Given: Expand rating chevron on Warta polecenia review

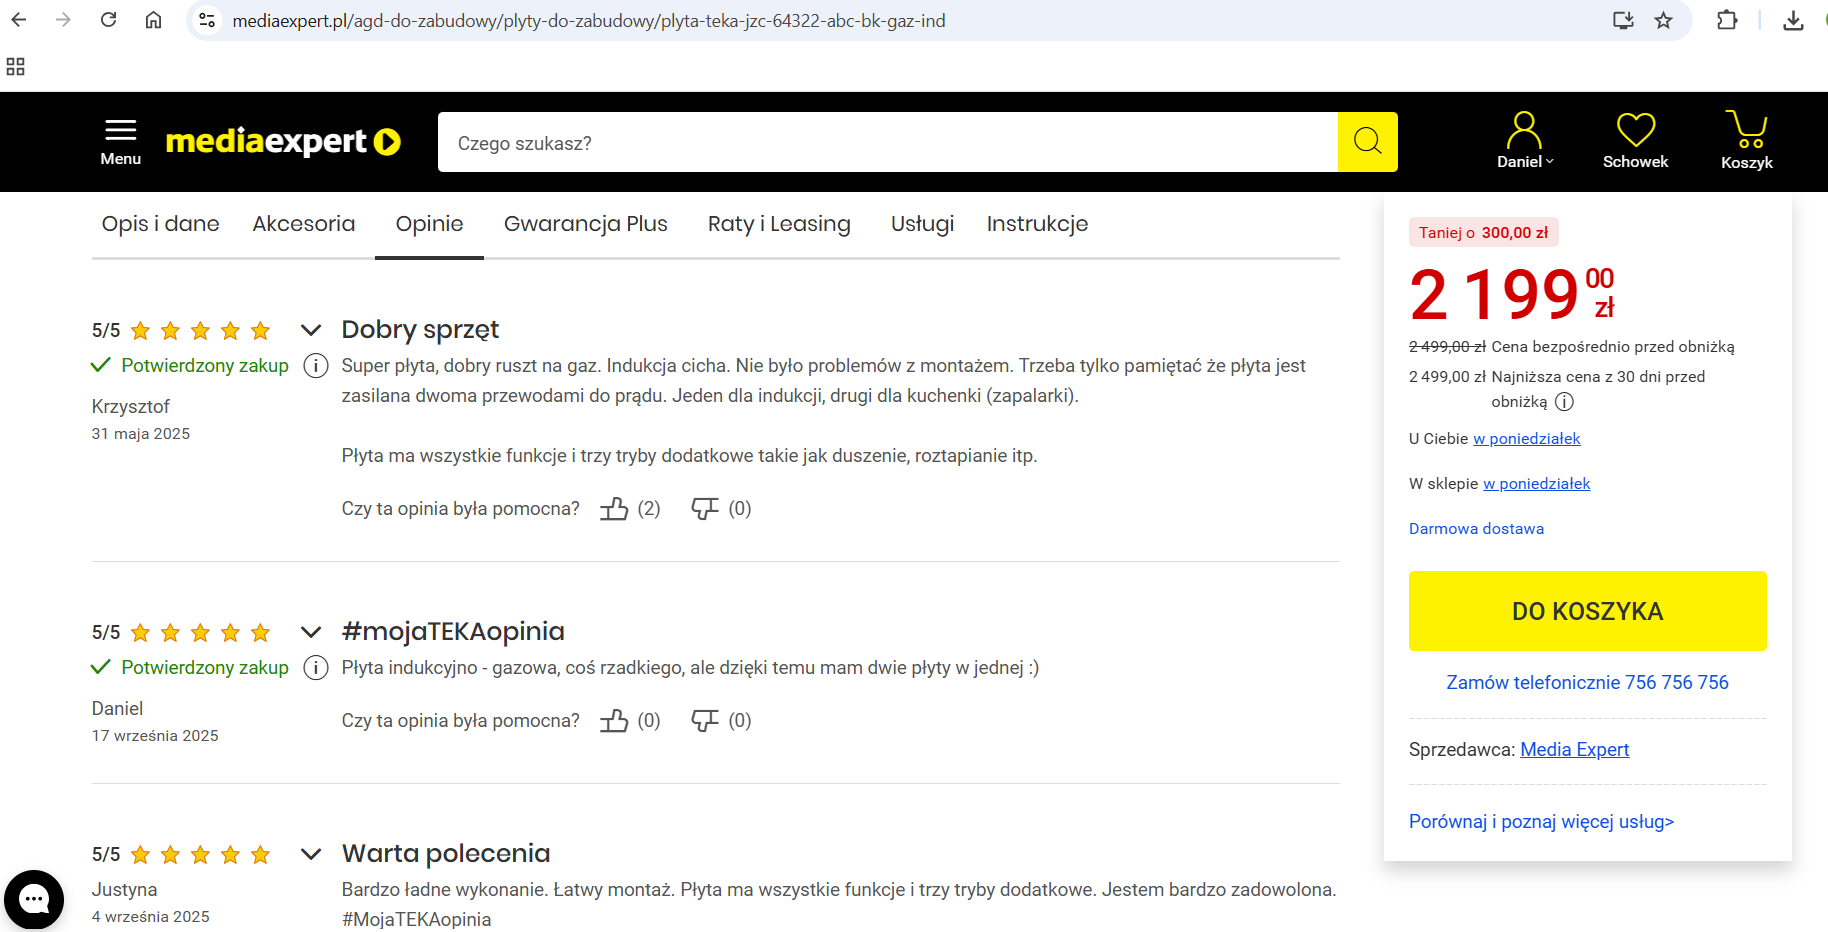Looking at the screenshot, I should coord(311,854).
